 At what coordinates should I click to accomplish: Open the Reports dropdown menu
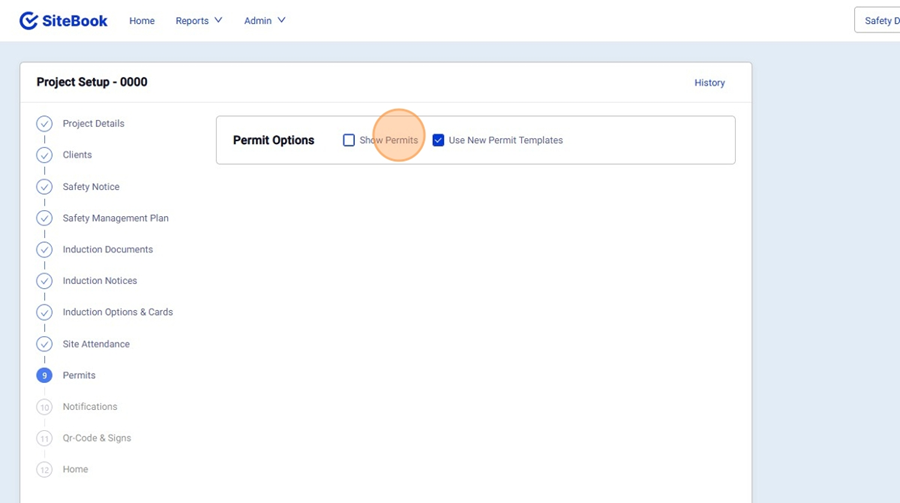point(198,21)
